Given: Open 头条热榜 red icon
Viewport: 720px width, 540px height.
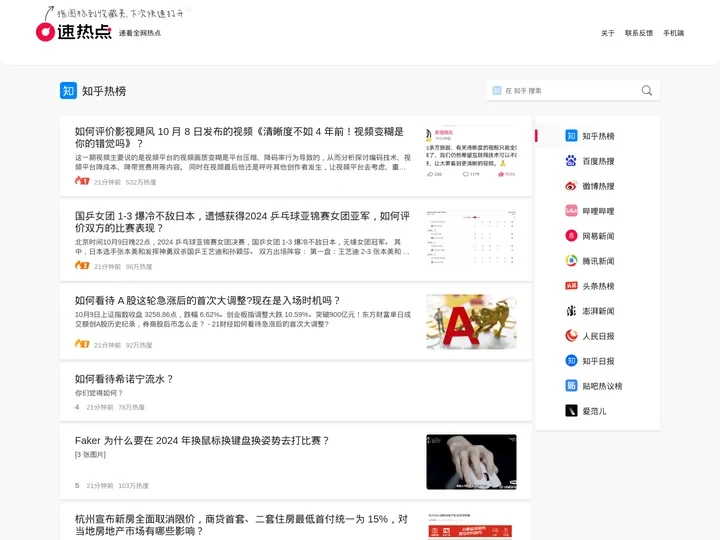Looking at the screenshot, I should tap(571, 286).
